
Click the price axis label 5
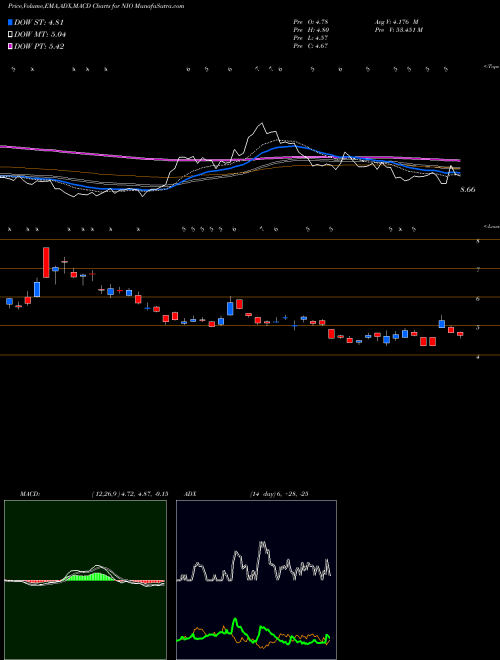tap(478, 328)
